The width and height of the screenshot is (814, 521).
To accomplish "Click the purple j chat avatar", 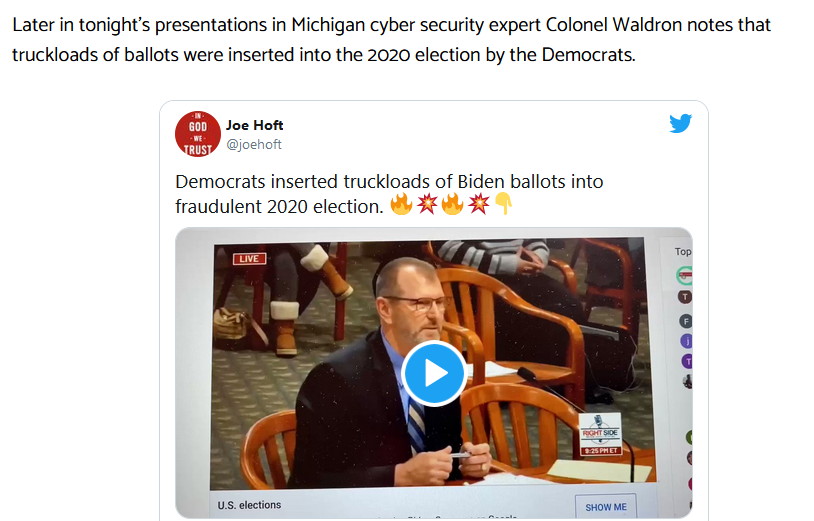I will click(x=686, y=341).
